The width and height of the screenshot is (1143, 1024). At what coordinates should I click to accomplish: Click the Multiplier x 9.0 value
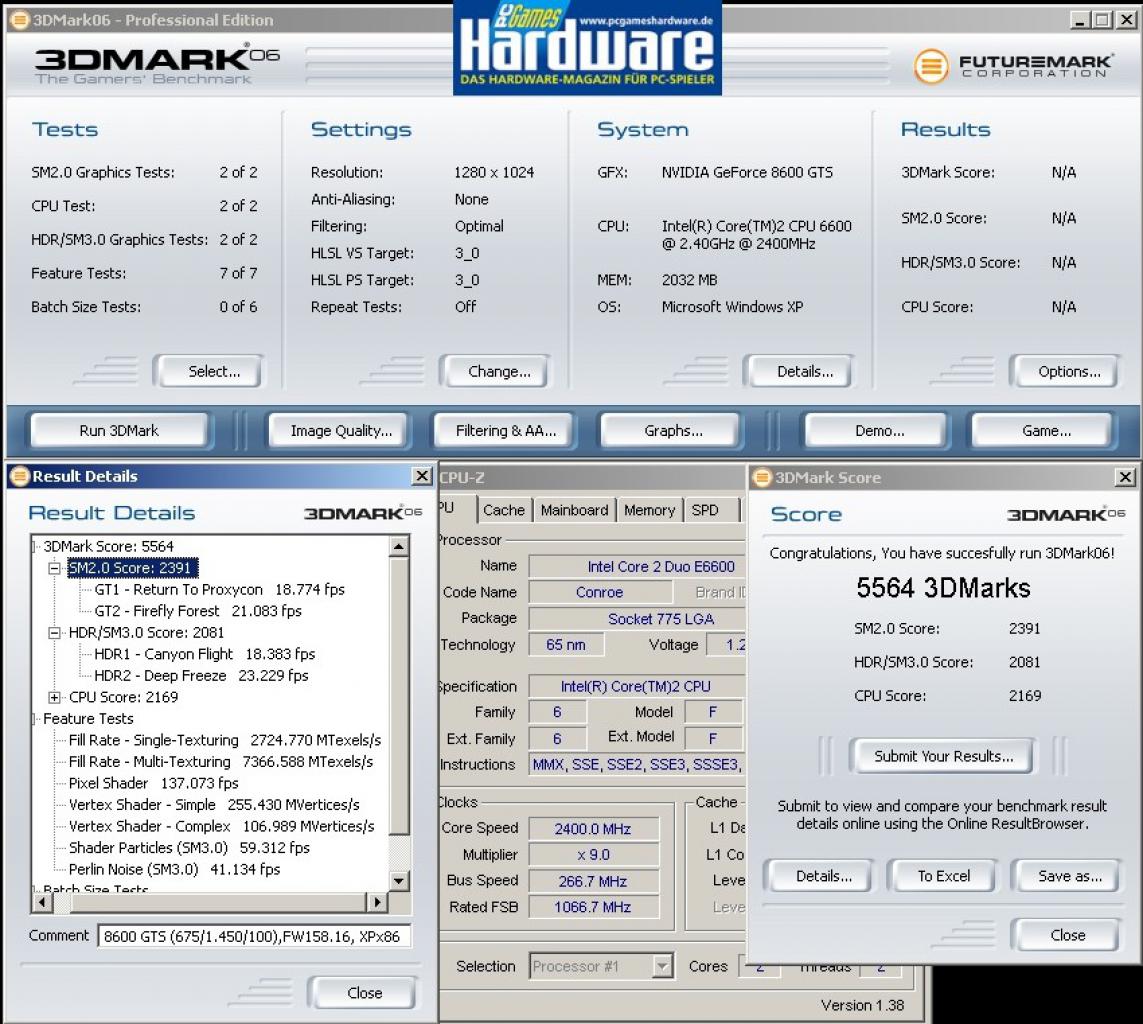[x=593, y=854]
